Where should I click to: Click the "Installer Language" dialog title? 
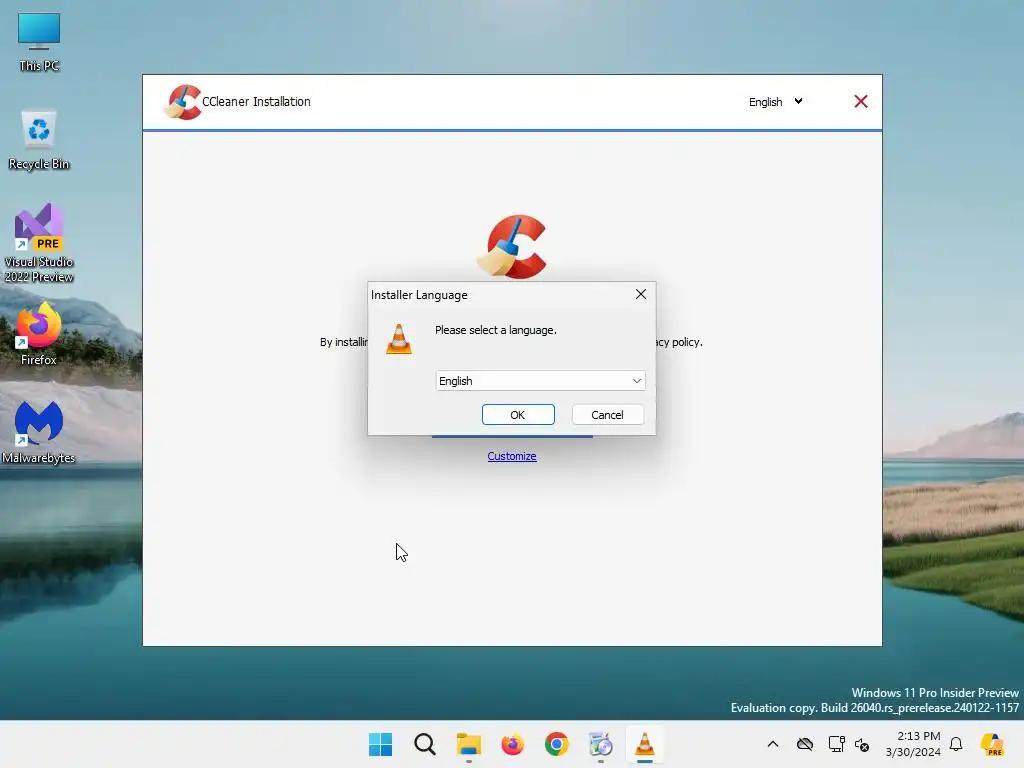click(419, 295)
